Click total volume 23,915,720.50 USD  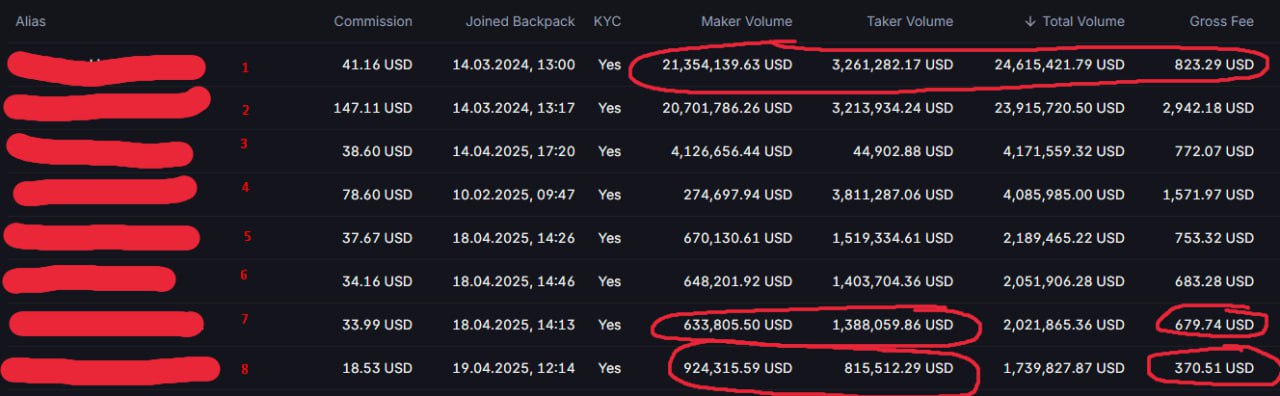(1059, 108)
